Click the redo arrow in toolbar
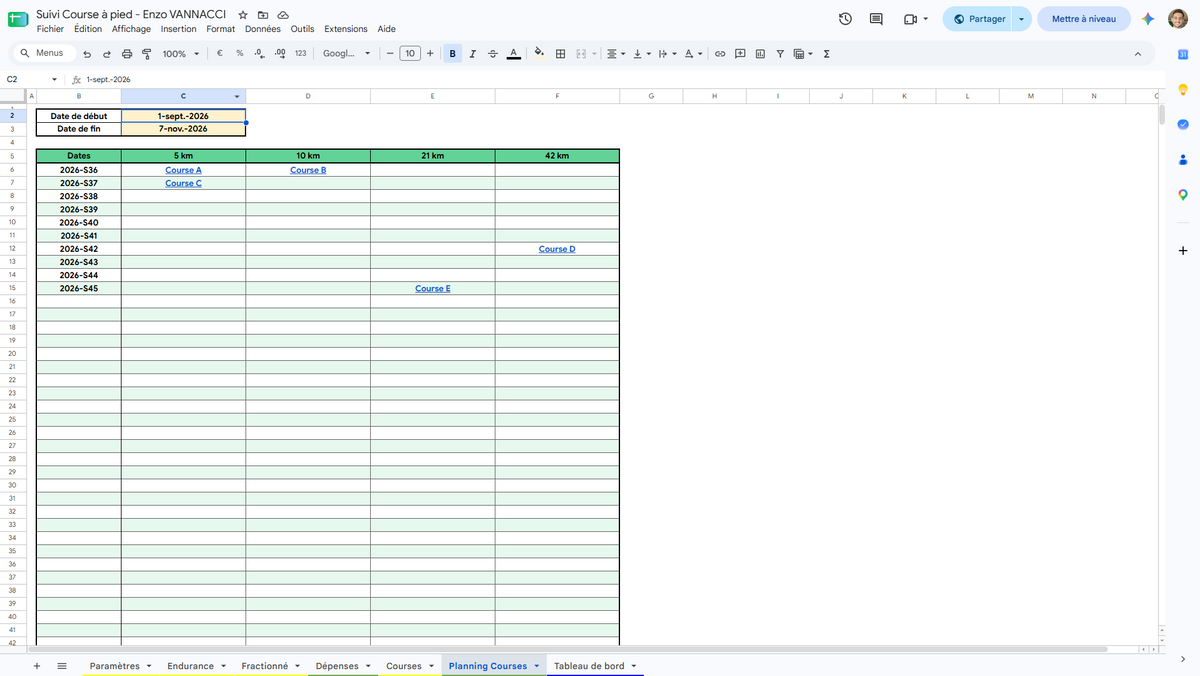The height and width of the screenshot is (676, 1200). 107,54
